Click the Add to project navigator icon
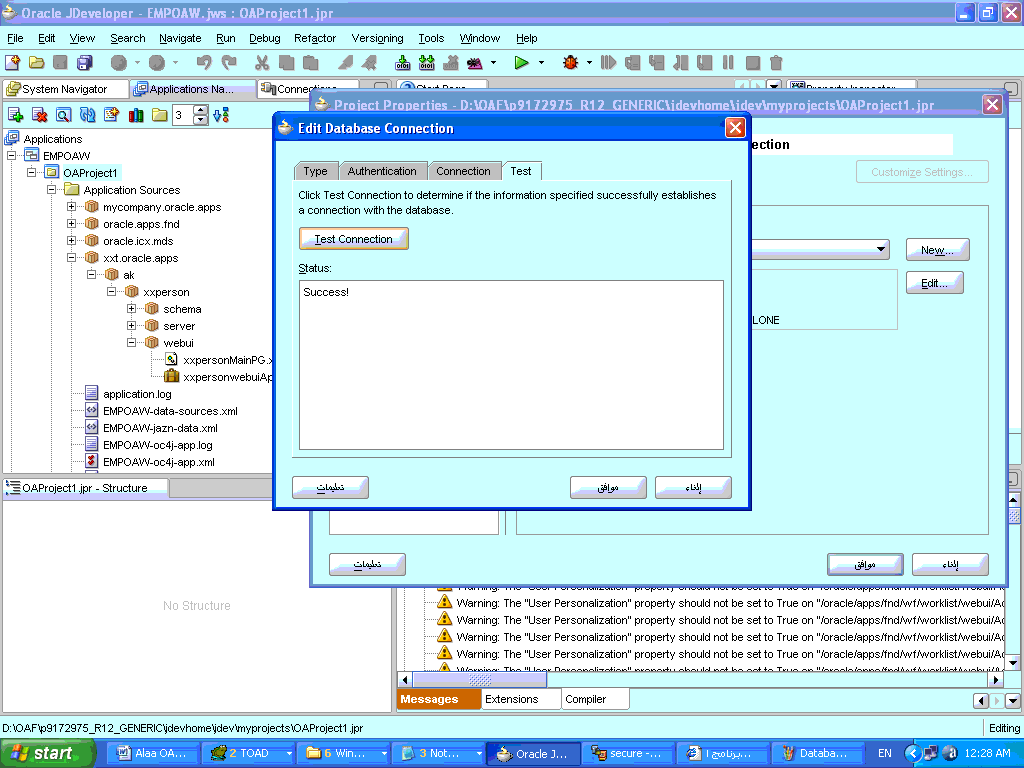This screenshot has width=1024, height=768. tap(16, 116)
